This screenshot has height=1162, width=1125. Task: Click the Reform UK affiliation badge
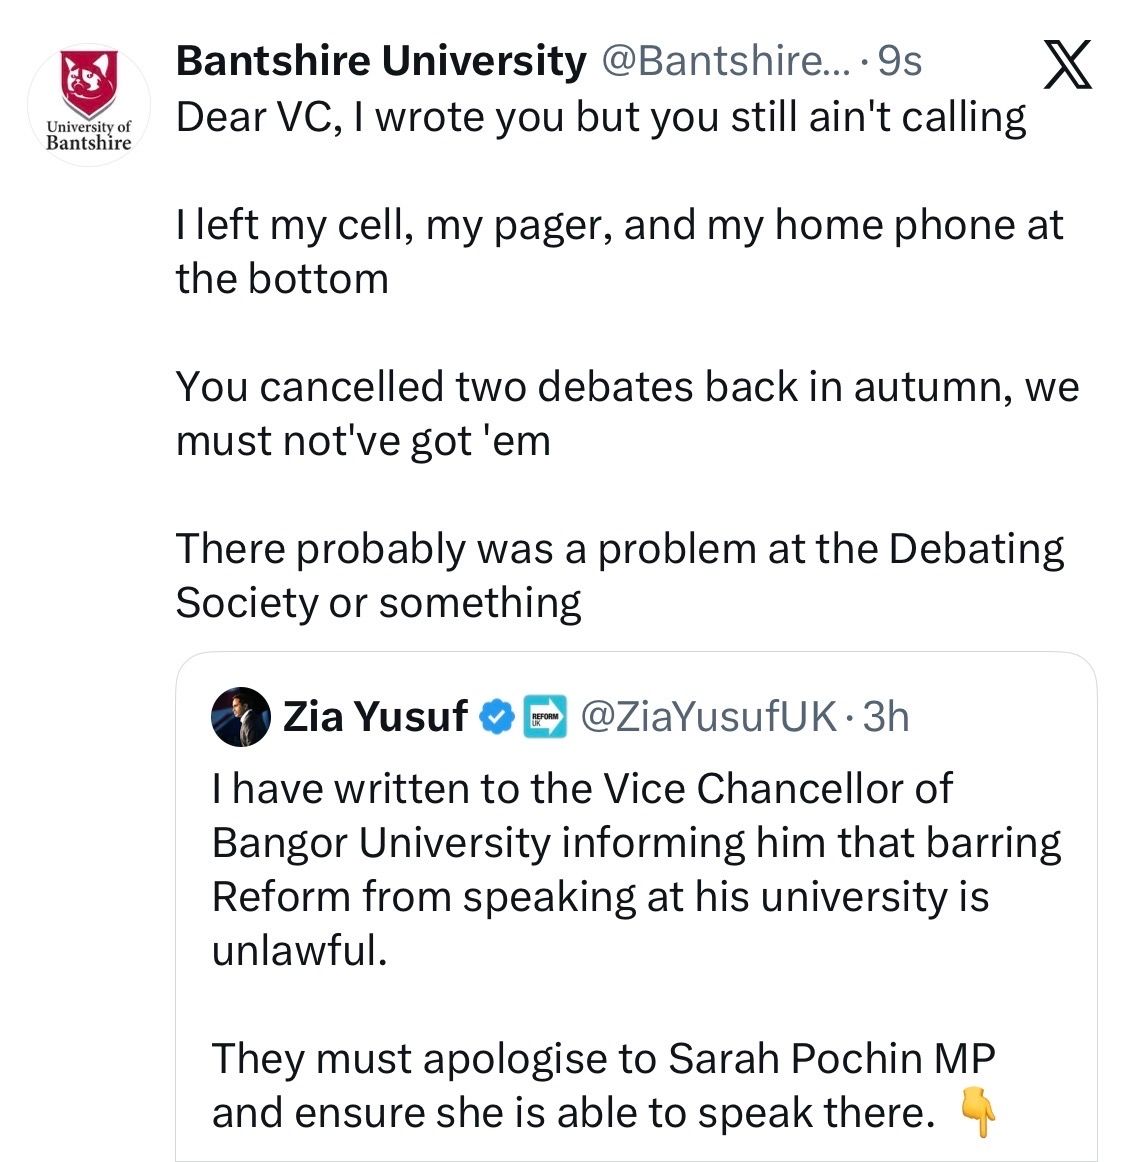tap(545, 716)
